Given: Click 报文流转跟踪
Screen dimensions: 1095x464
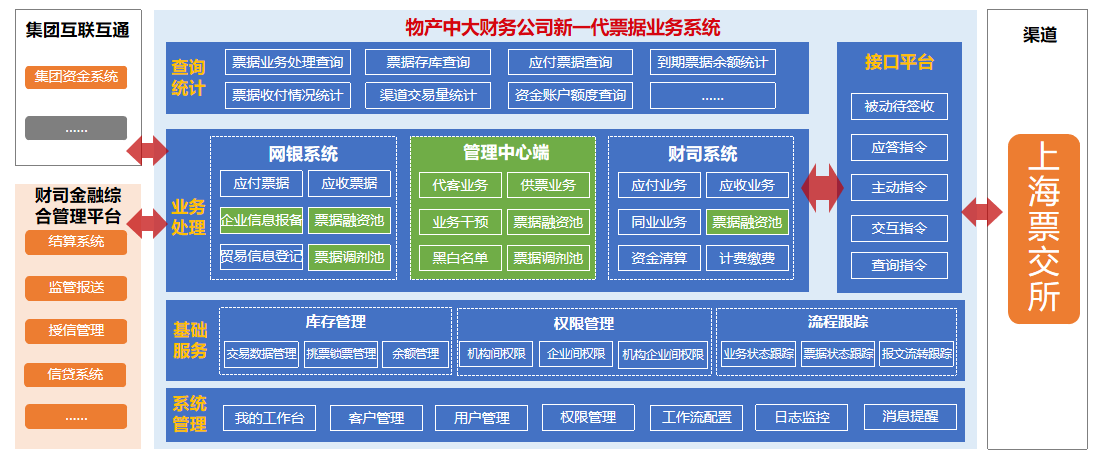Looking at the screenshot, I should [x=916, y=354].
